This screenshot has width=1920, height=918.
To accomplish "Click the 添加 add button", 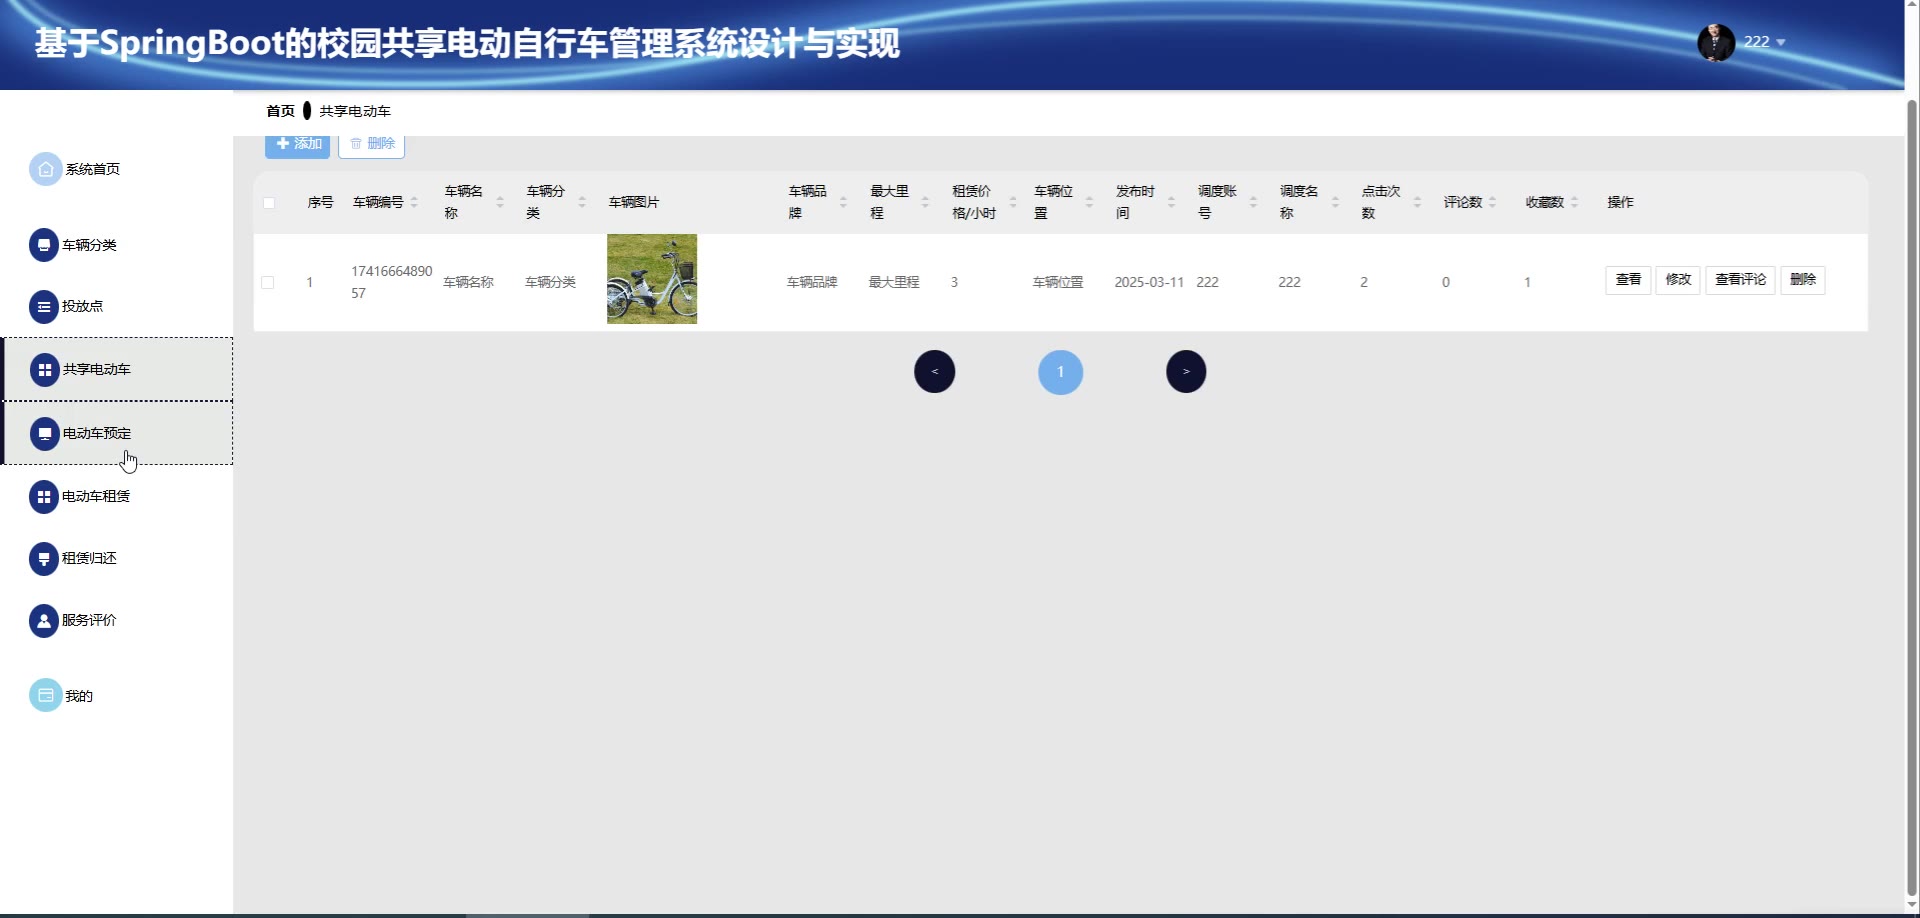I will click(x=298, y=145).
